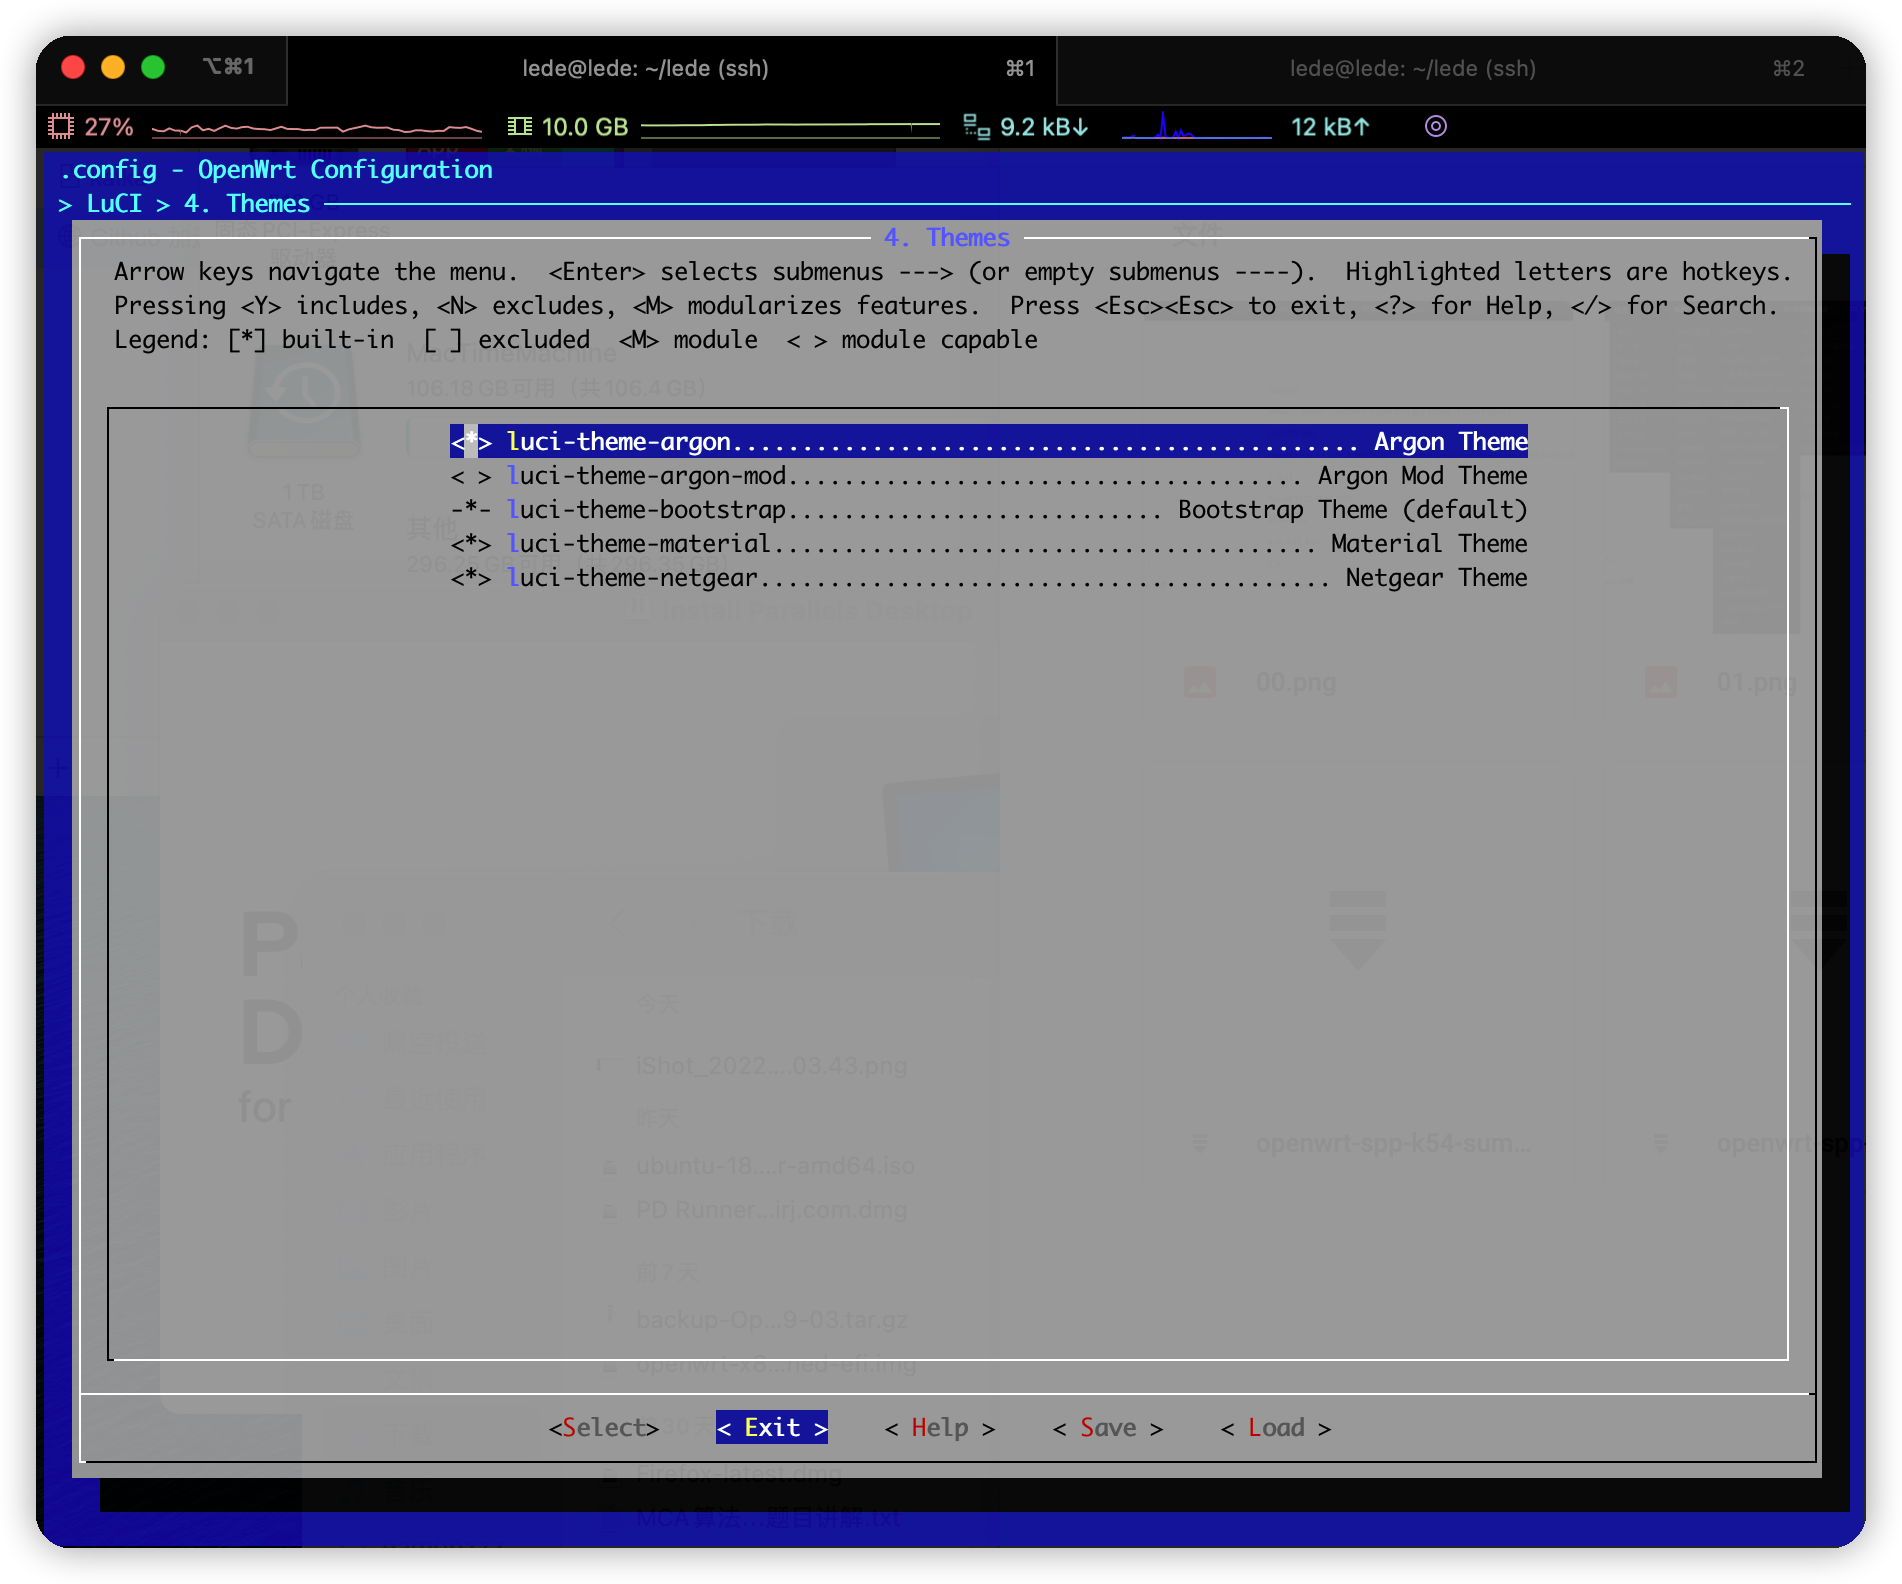
Task: Click the ⌥⌘1 window shortcut label
Action: (229, 66)
